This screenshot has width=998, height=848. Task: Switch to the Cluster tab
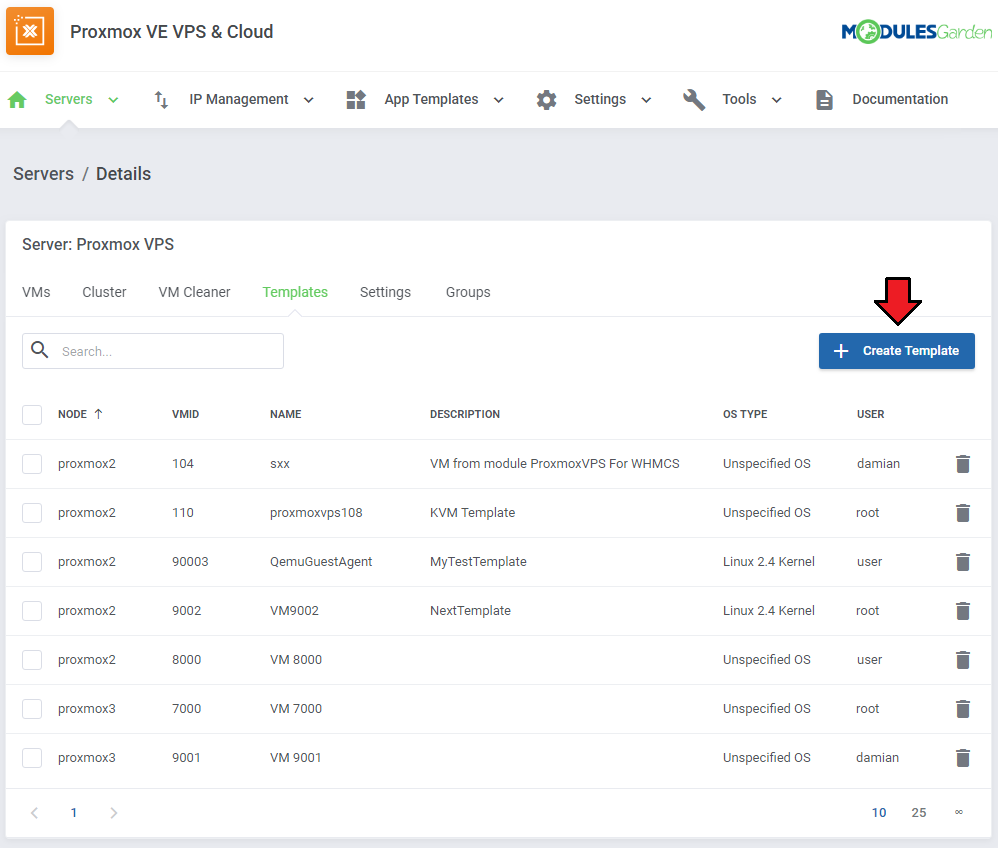click(x=104, y=292)
